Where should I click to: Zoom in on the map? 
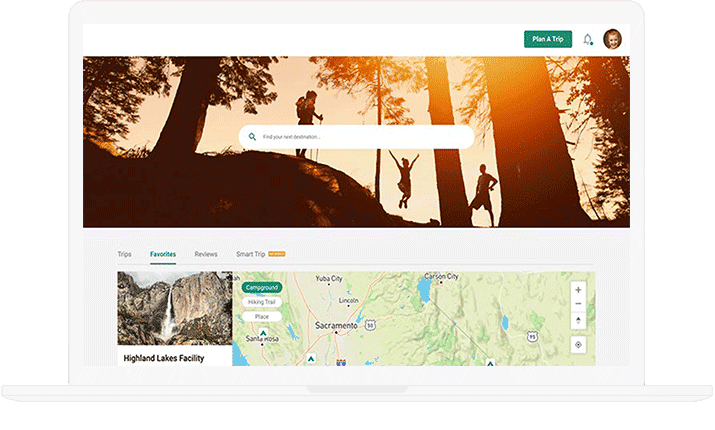coord(578,290)
